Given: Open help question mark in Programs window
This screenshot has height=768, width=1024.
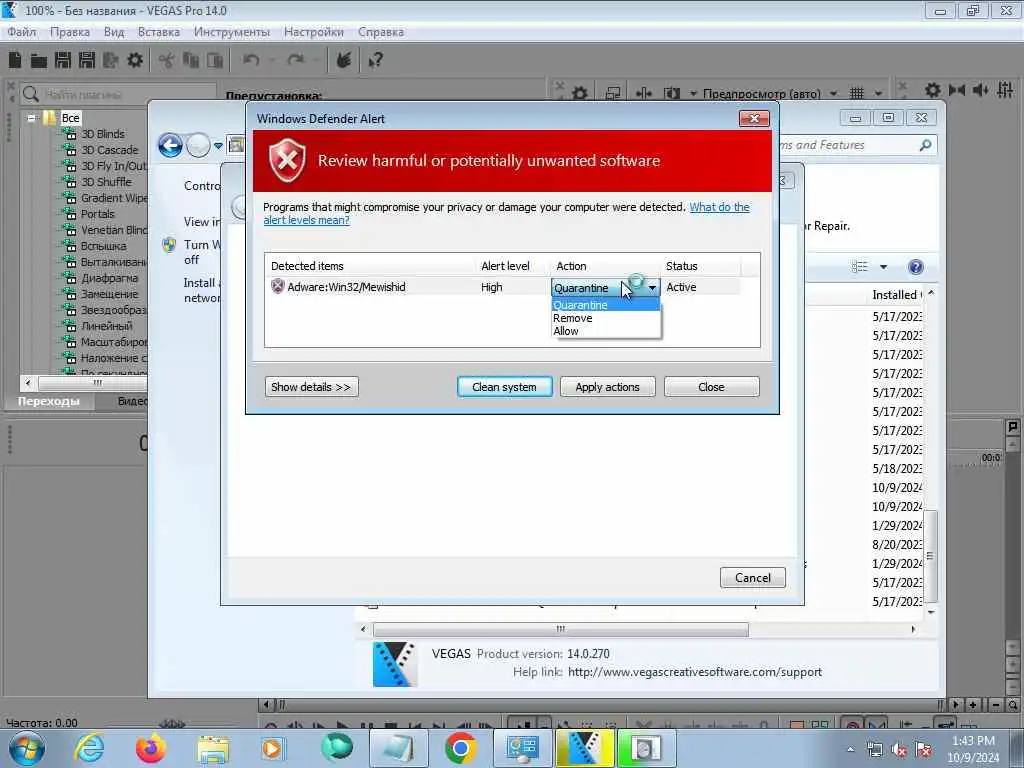Looking at the screenshot, I should tap(916, 266).
